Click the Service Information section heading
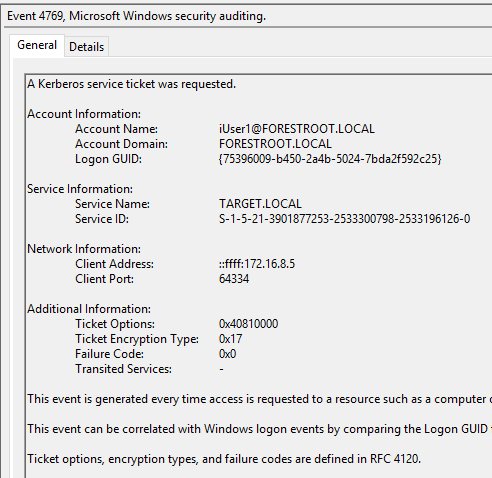The height and width of the screenshot is (478, 492). click(x=80, y=189)
